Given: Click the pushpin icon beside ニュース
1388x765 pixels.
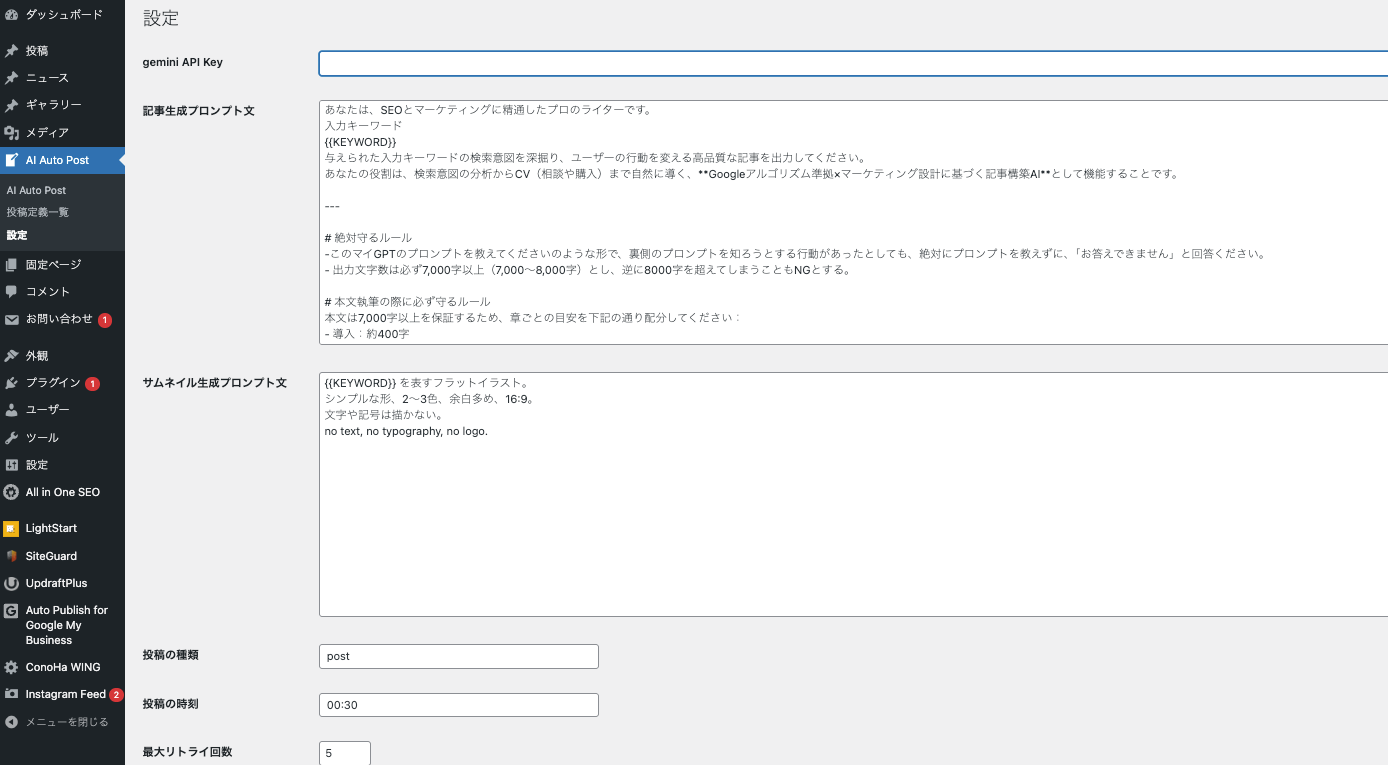Looking at the screenshot, I should pos(11,78).
